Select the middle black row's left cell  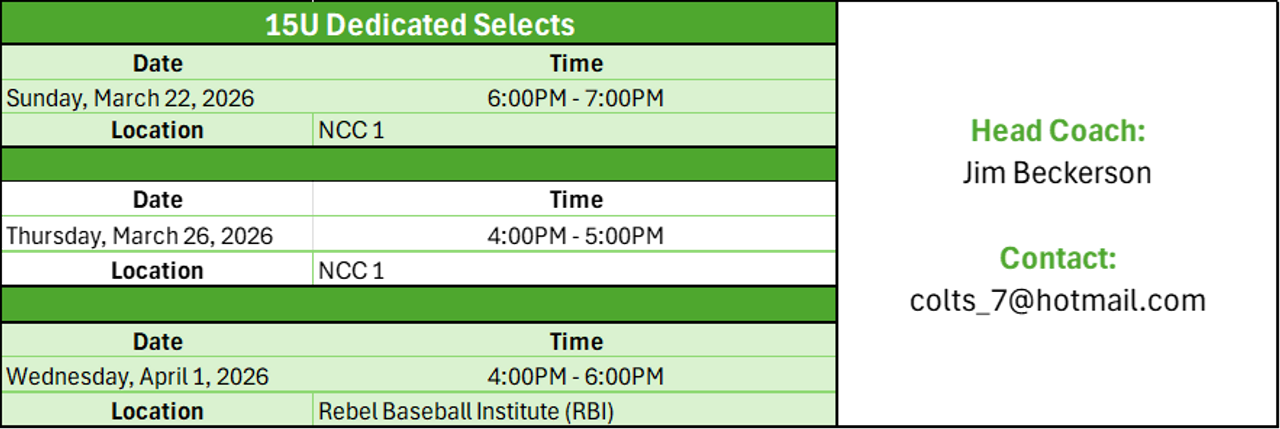point(157,233)
